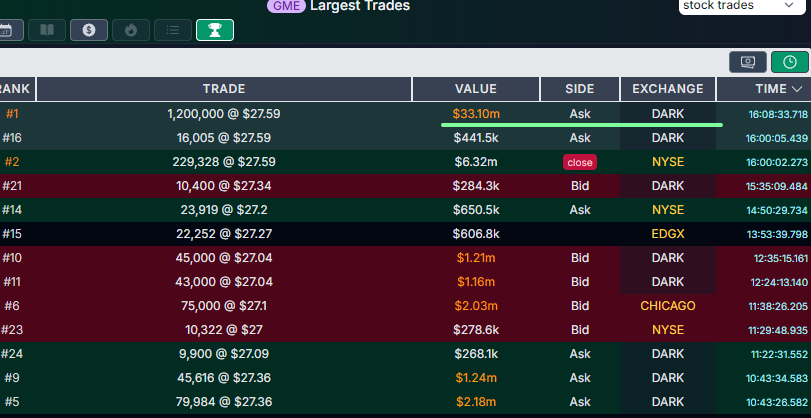Select trade 10,322 @ $27
This screenshot has width=811, height=418.
224,330
